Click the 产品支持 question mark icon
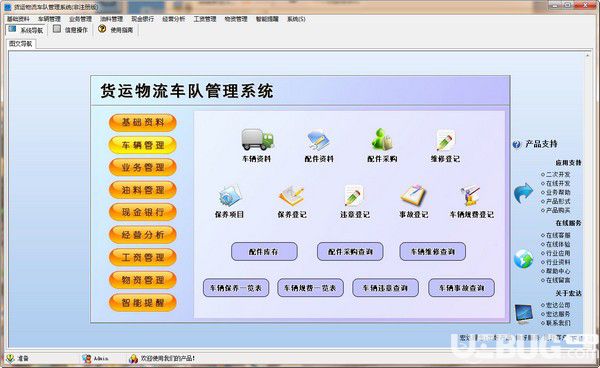This screenshot has width=600, height=368. coord(517,144)
